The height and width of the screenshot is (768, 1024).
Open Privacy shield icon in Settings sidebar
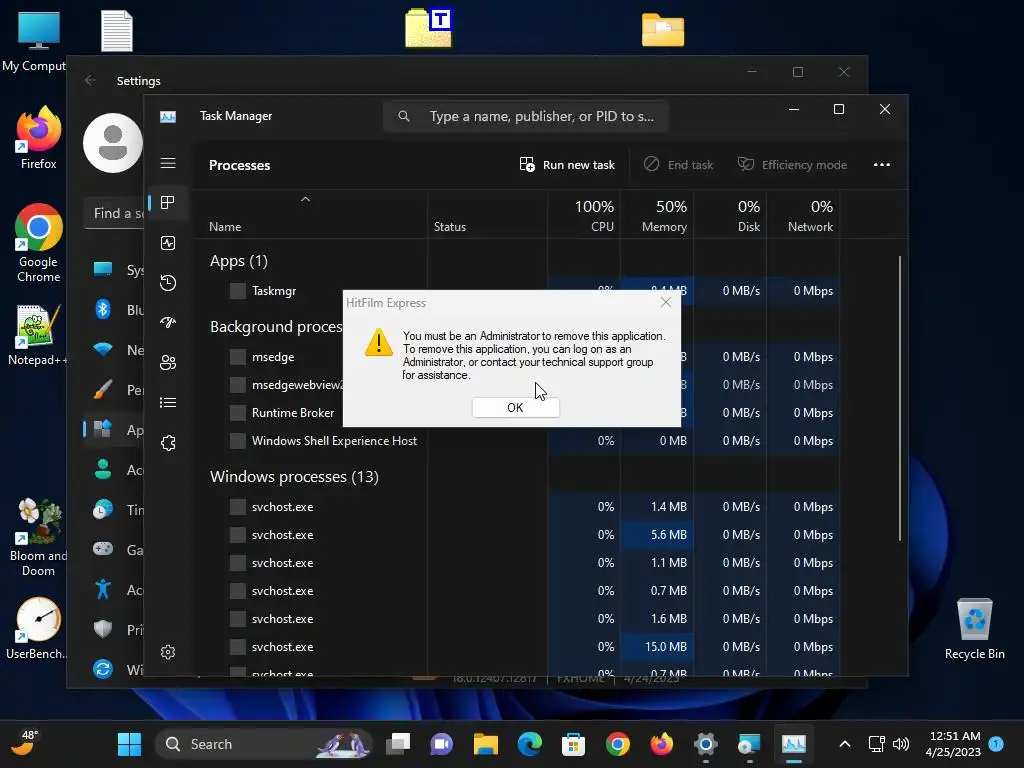[x=103, y=629]
